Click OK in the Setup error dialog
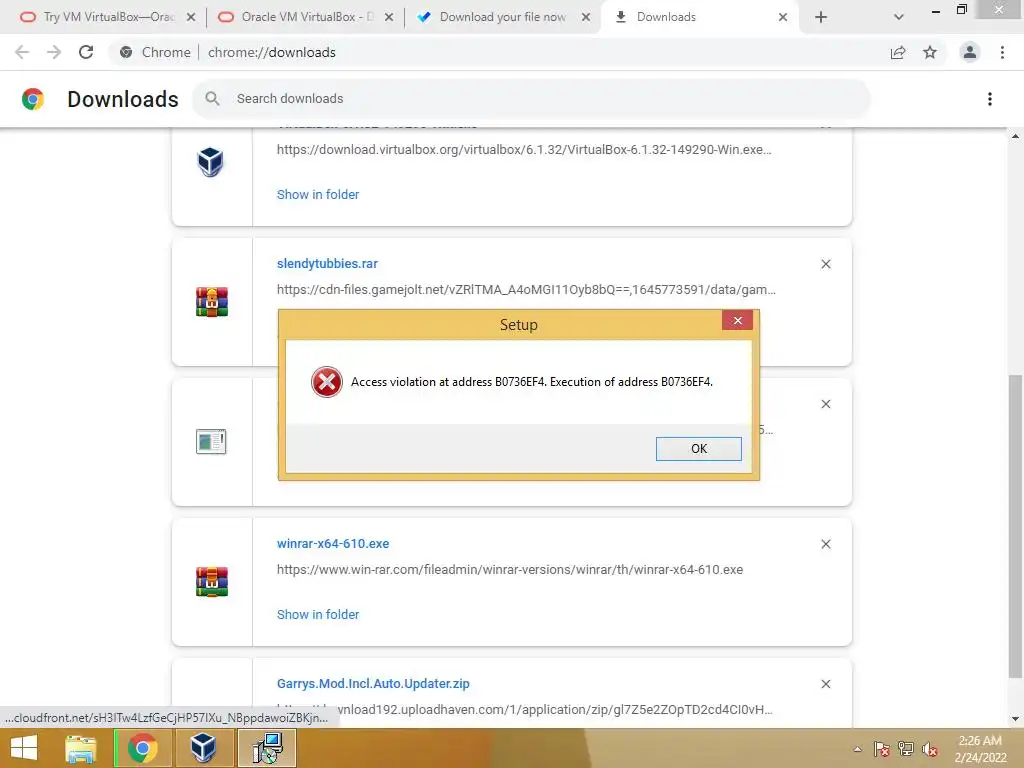This screenshot has height=768, width=1024. [698, 449]
